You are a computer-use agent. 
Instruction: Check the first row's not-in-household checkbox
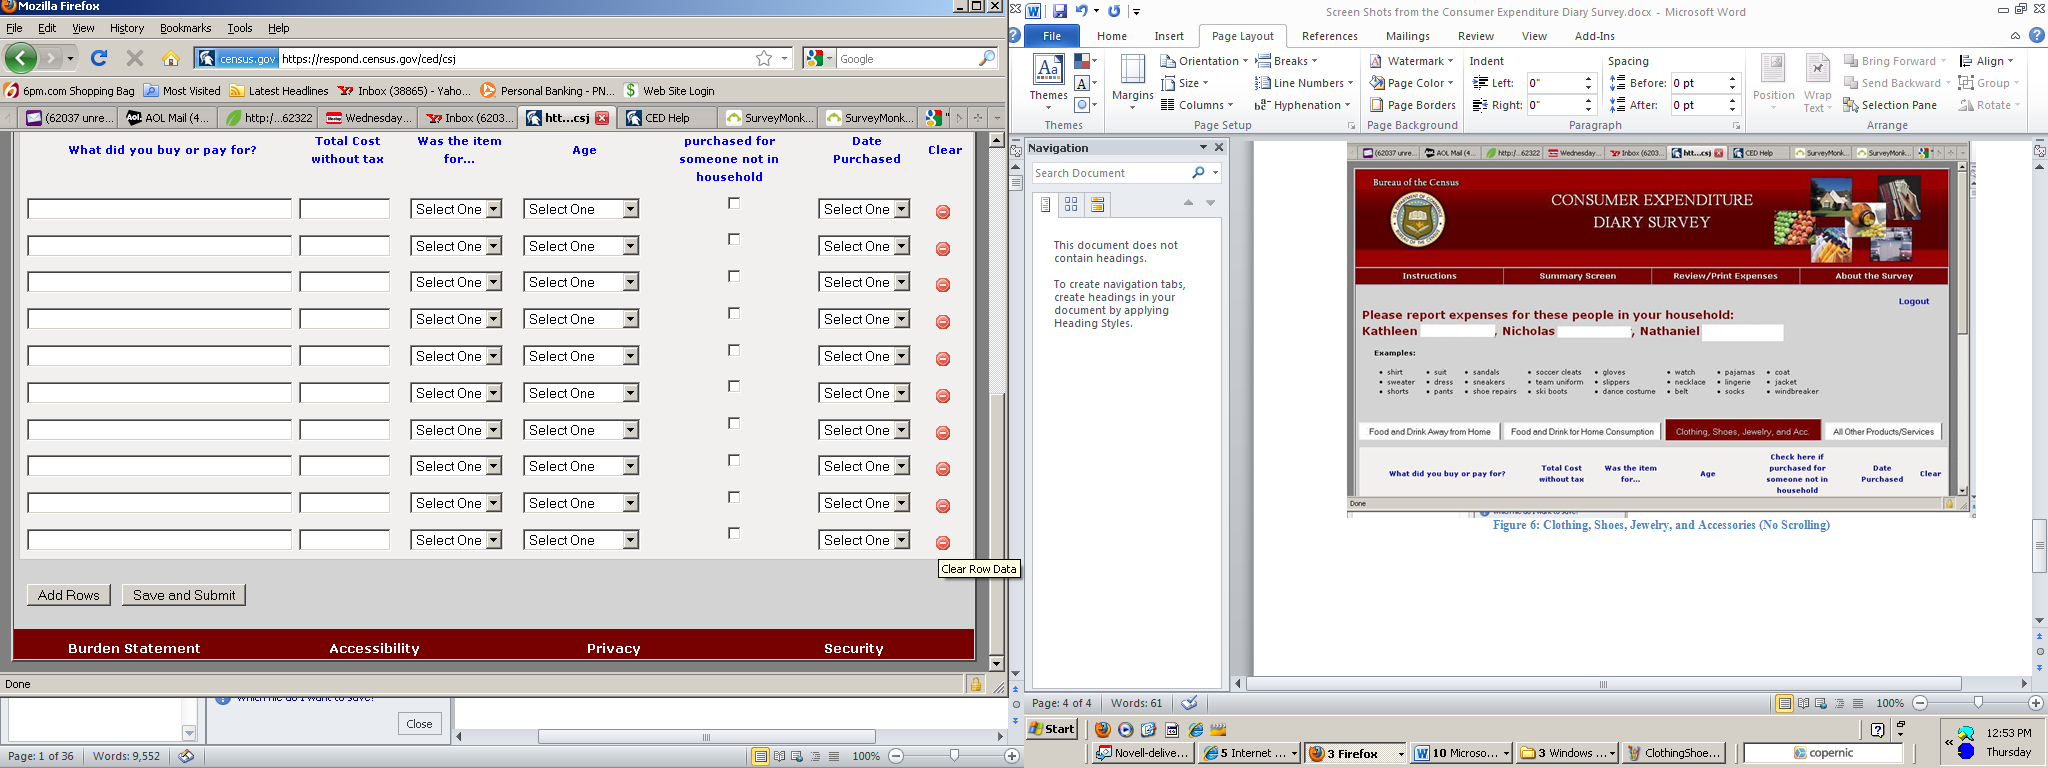pos(734,203)
